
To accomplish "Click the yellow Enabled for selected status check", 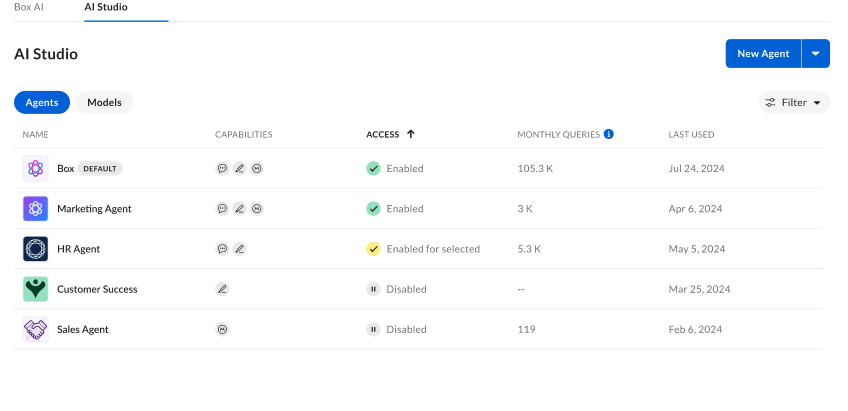I will (x=374, y=249).
